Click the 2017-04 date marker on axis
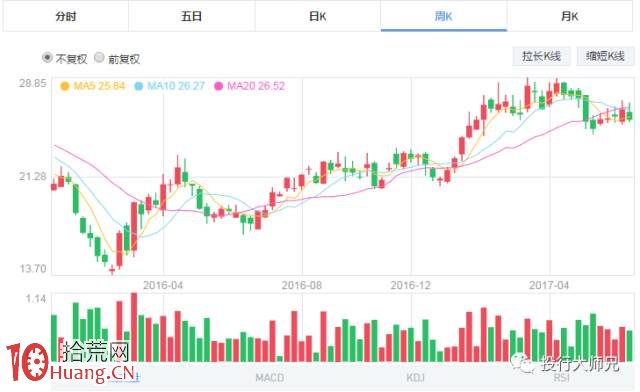 [x=549, y=285]
